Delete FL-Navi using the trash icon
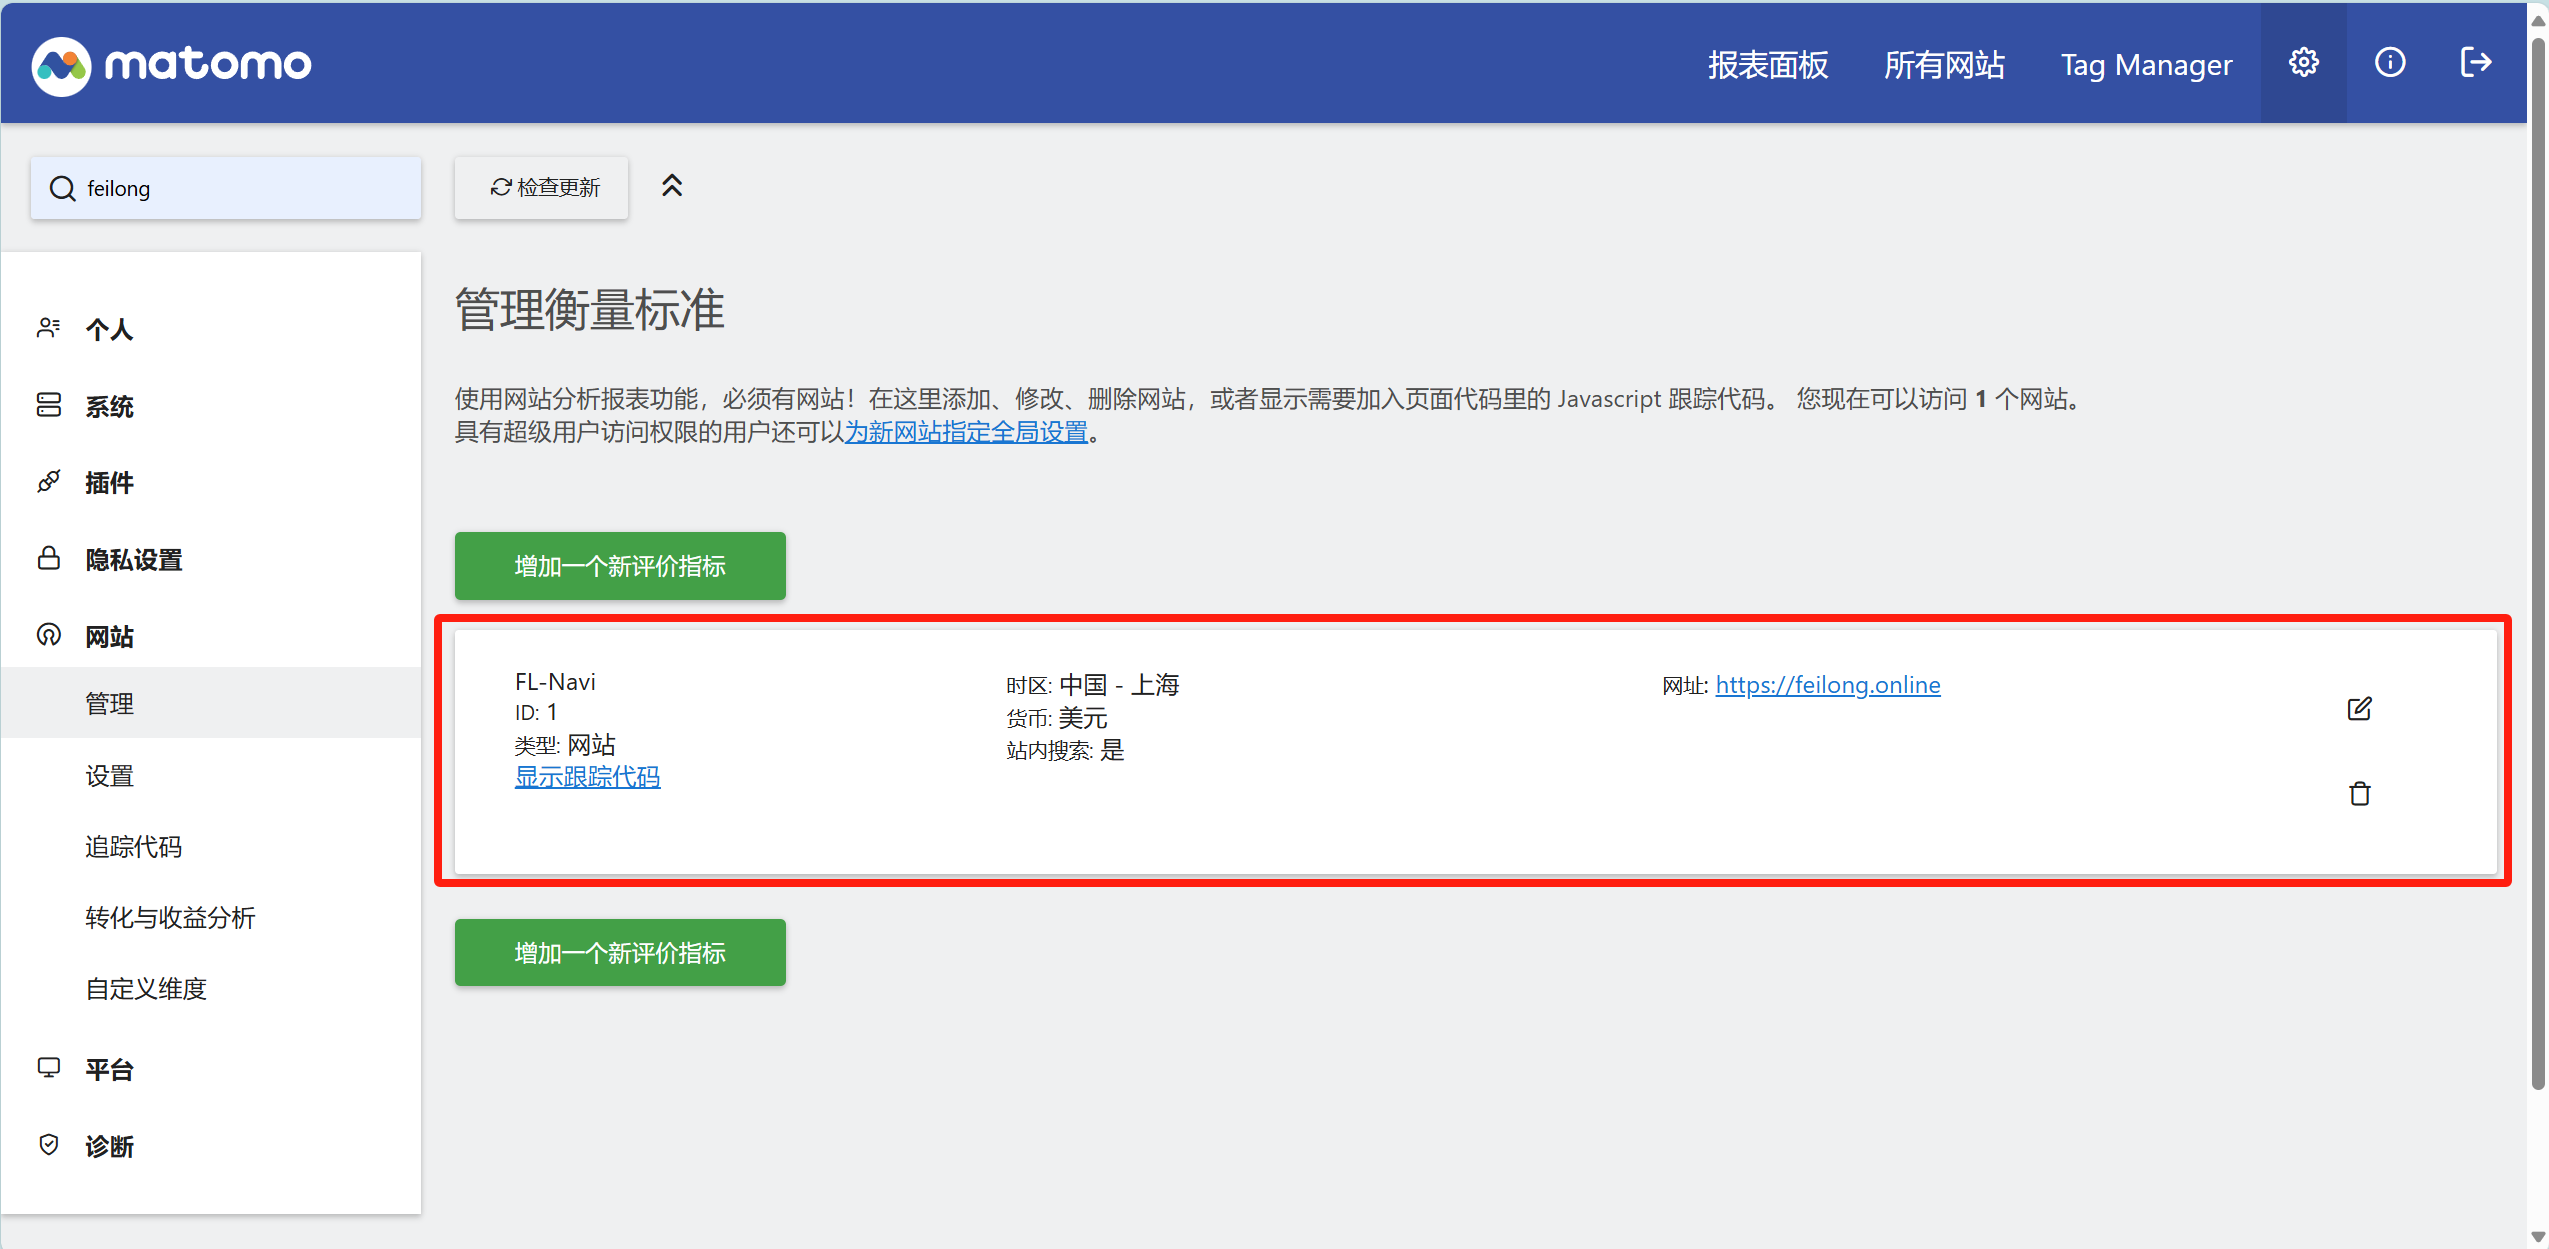 click(2359, 794)
